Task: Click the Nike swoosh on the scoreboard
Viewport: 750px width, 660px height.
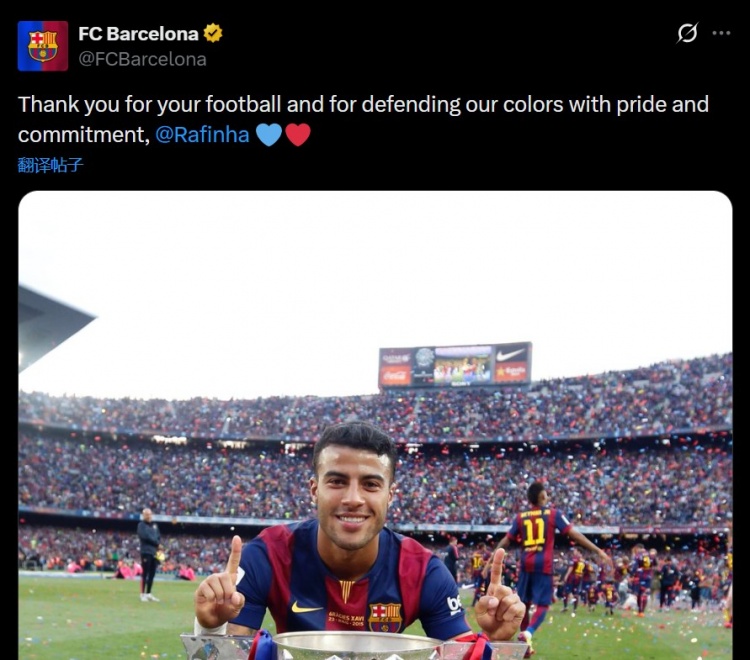Action: 511,354
